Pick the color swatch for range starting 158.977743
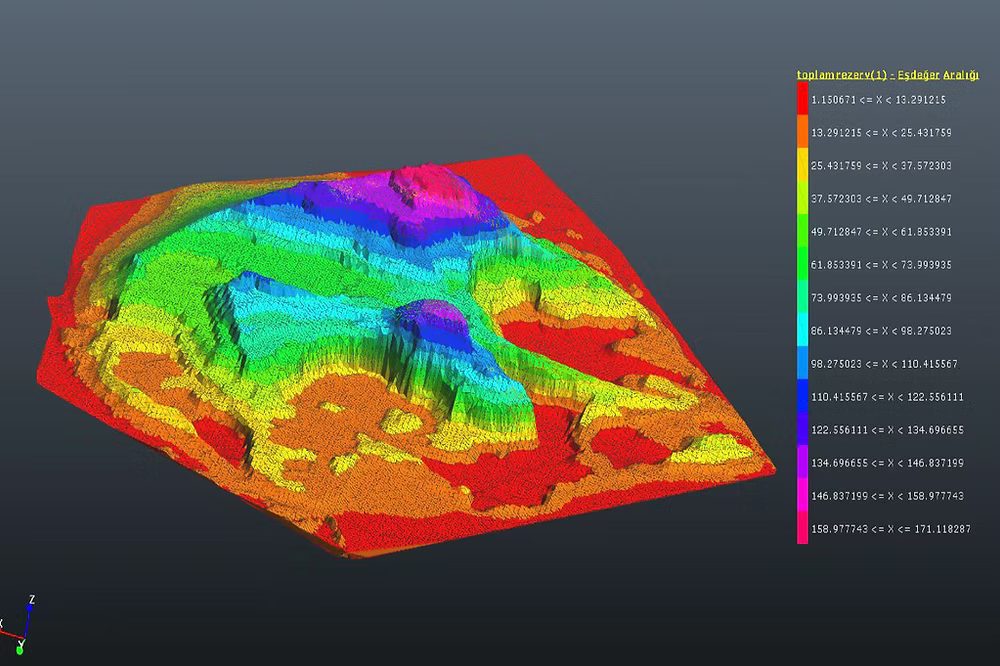The image size is (1000, 666). (x=802, y=529)
